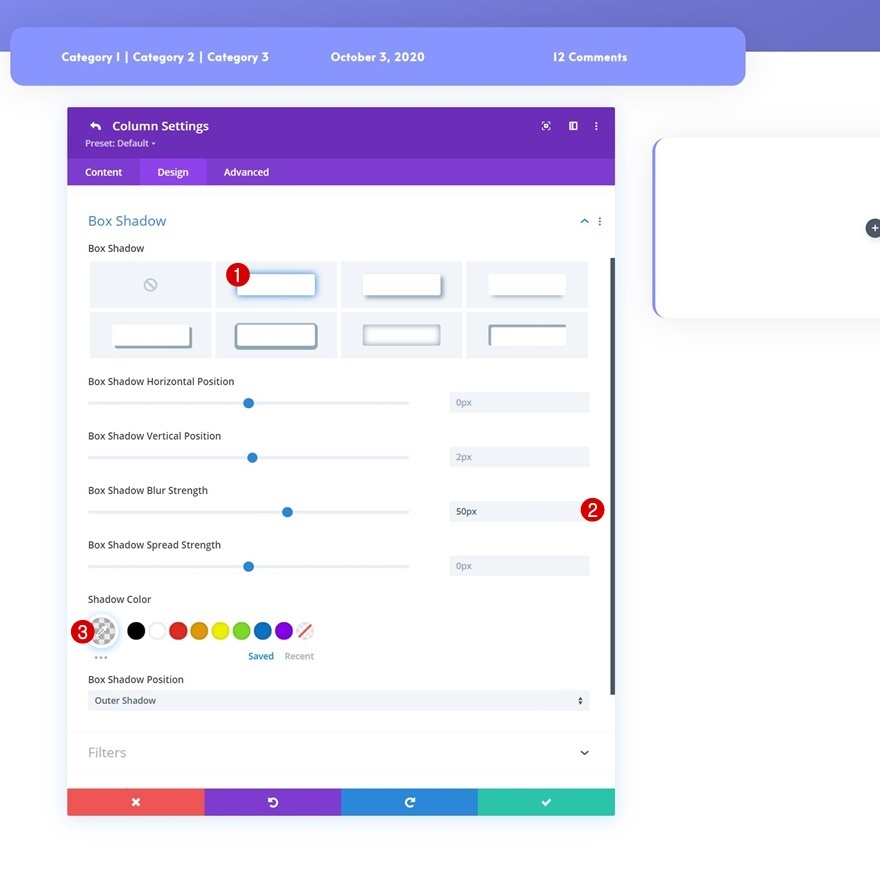Click Box Shadow Horizontal Position slider handle
The image size is (880, 873).
pos(249,403)
